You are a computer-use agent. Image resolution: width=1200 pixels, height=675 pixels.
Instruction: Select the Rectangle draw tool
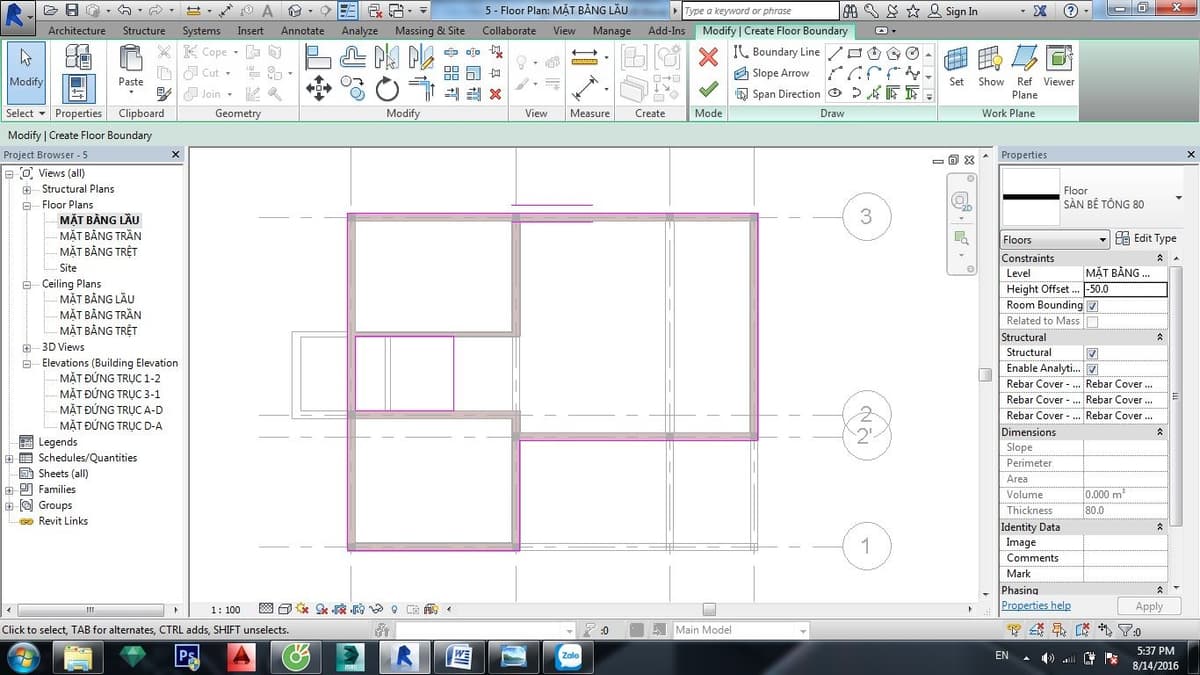855,53
